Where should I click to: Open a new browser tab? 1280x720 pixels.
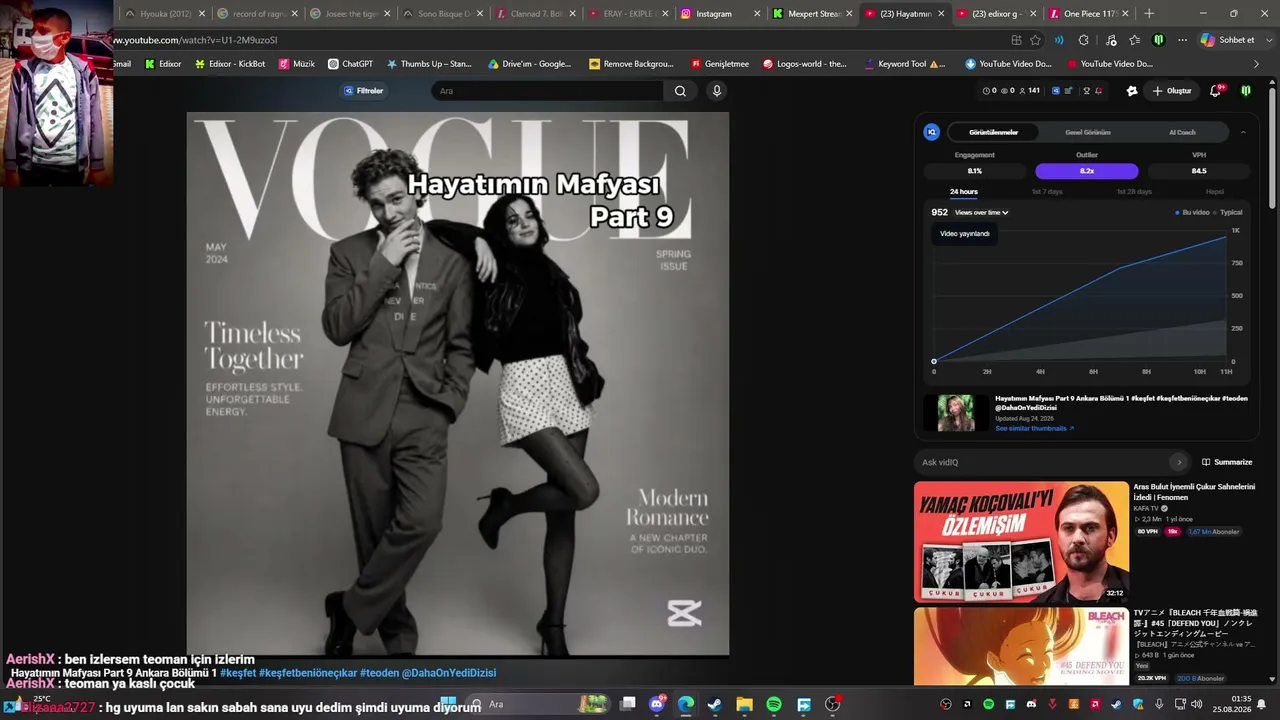[x=1149, y=14]
